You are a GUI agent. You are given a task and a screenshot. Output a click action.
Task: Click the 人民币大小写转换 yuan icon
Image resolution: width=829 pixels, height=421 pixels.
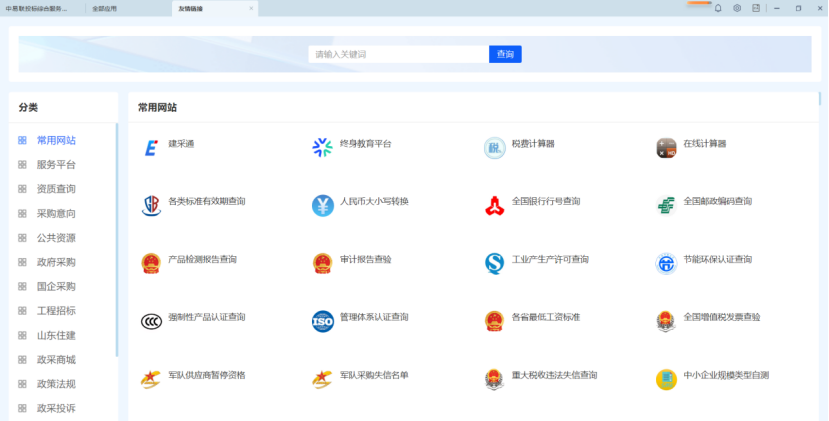322,206
